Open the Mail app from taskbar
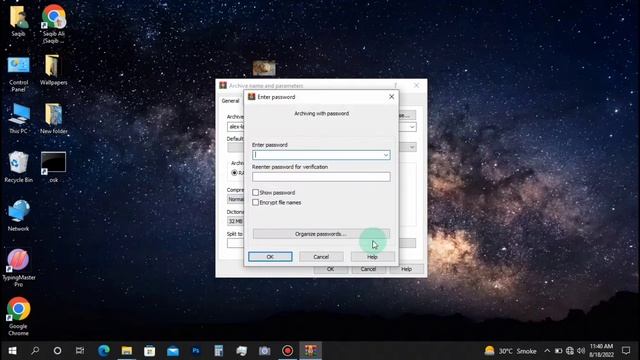Image resolution: width=640 pixels, height=360 pixels. point(173,351)
